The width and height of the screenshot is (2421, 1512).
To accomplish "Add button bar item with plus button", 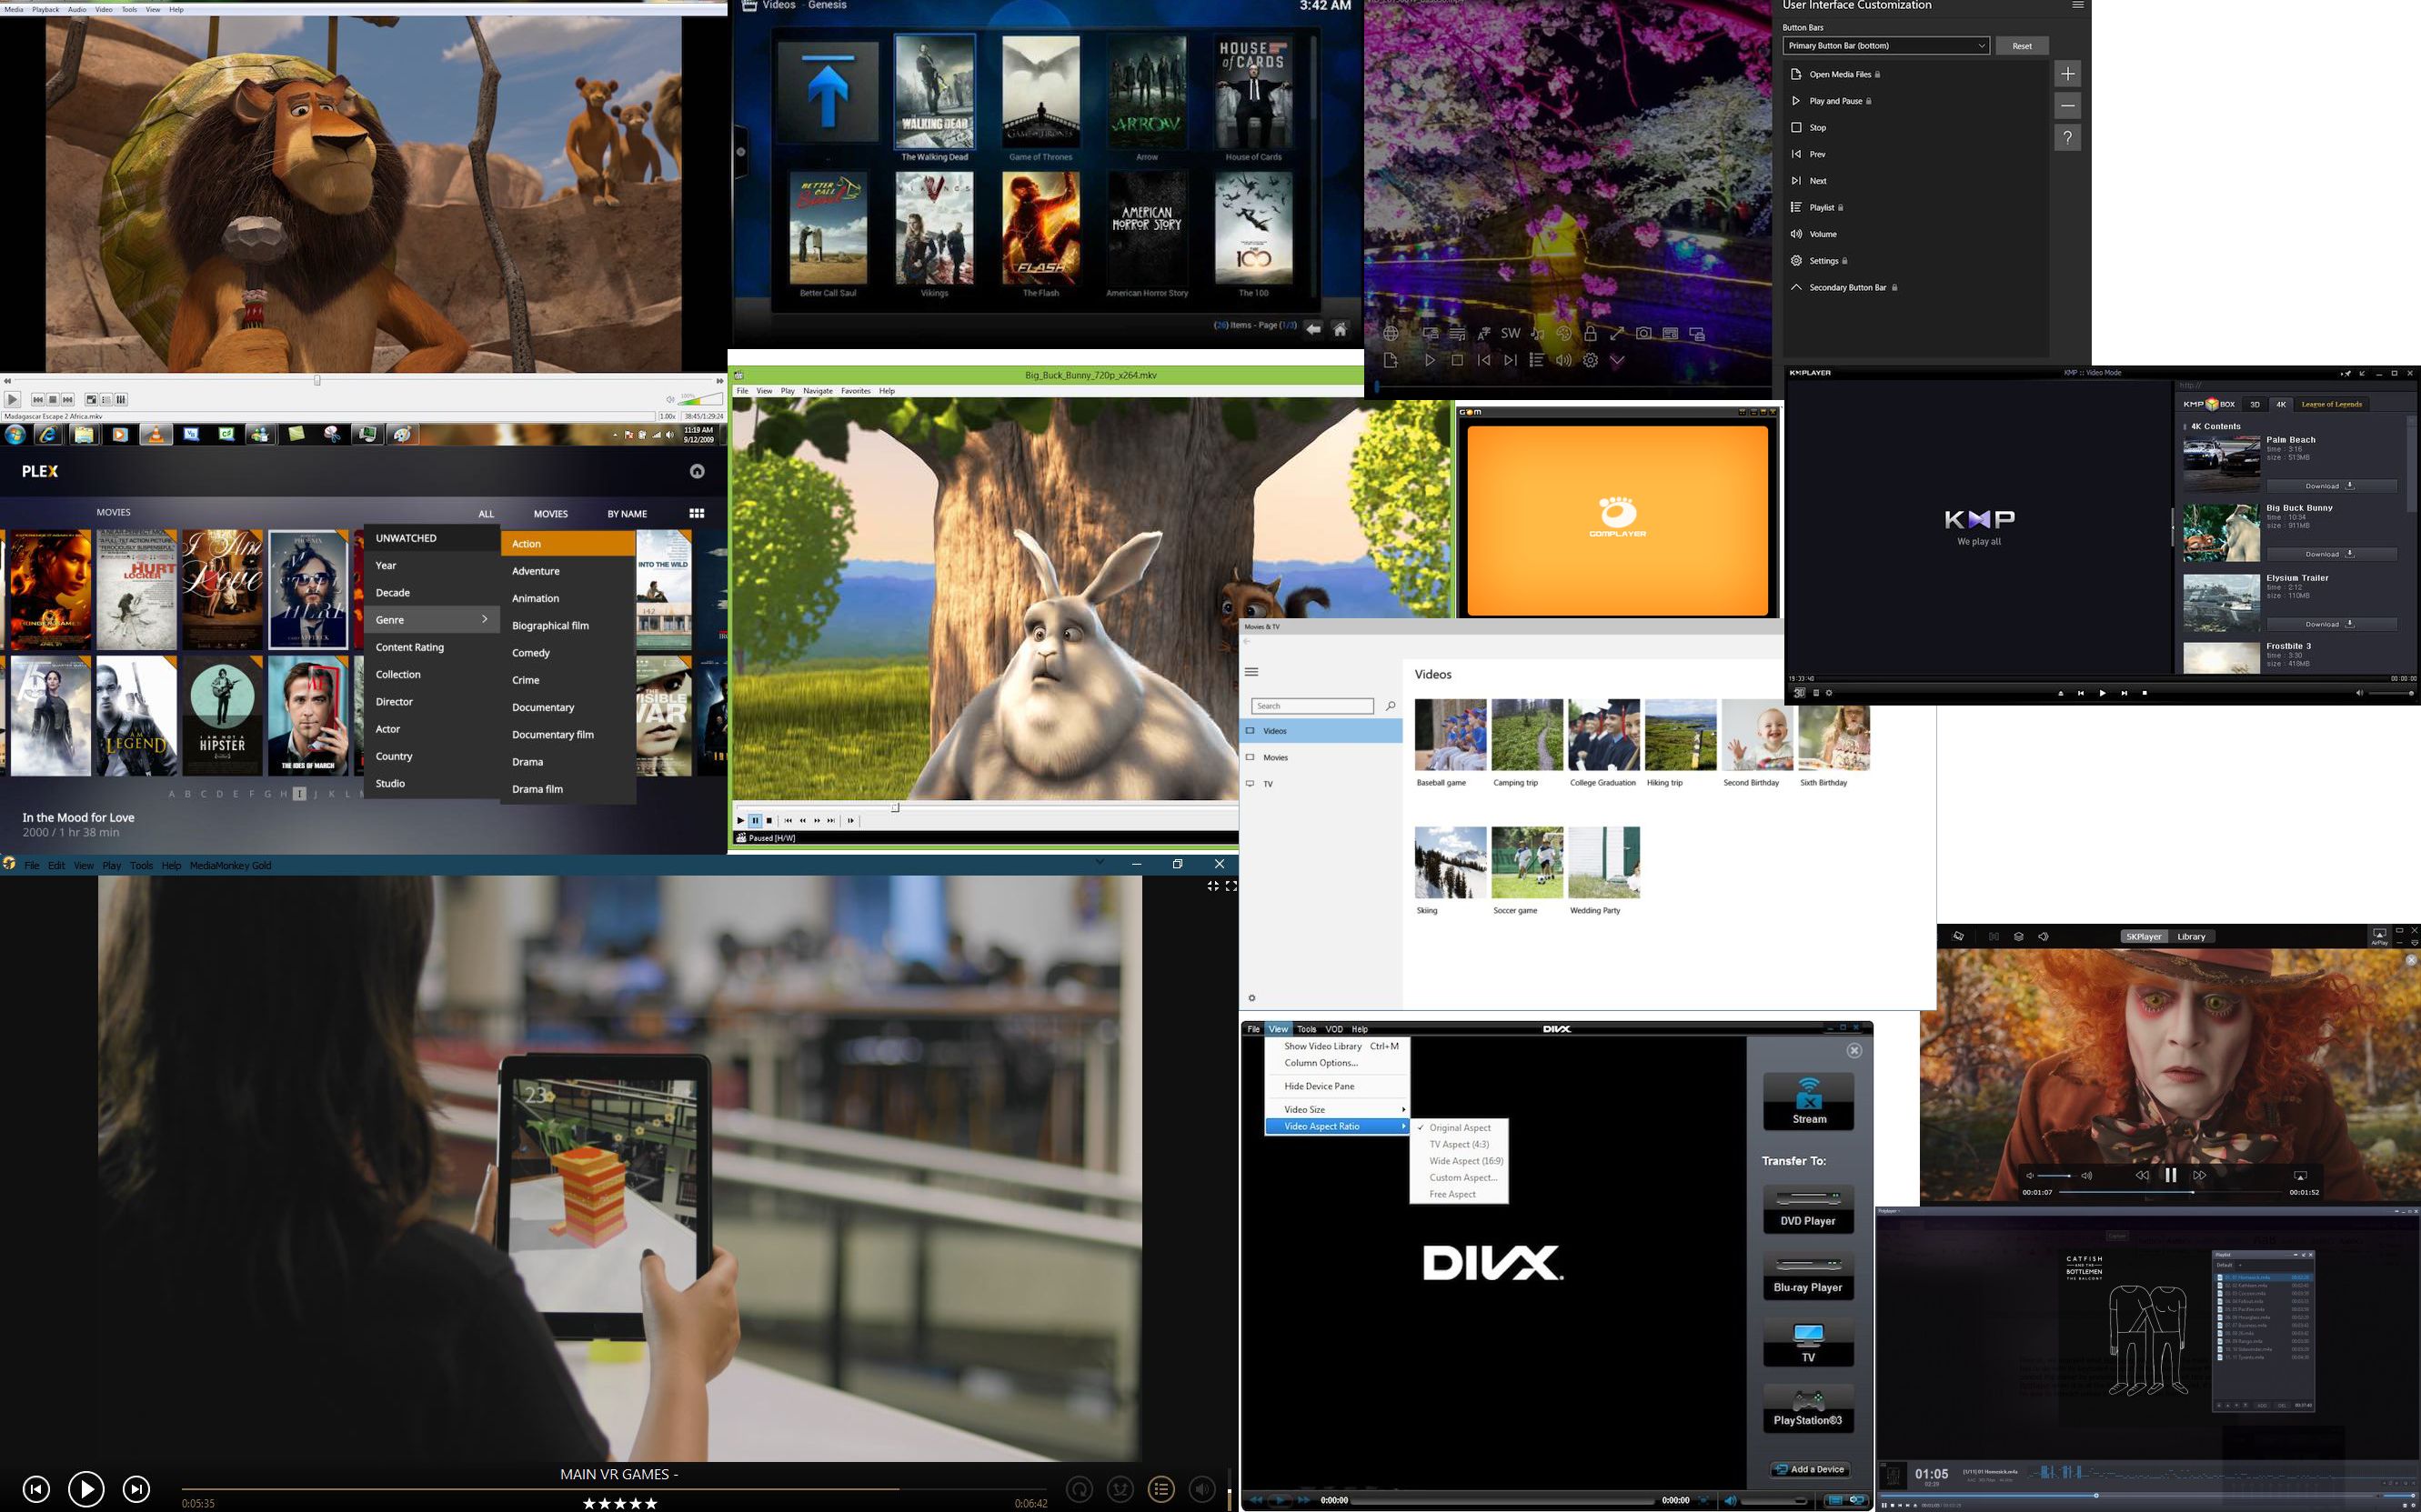I will (x=2067, y=73).
